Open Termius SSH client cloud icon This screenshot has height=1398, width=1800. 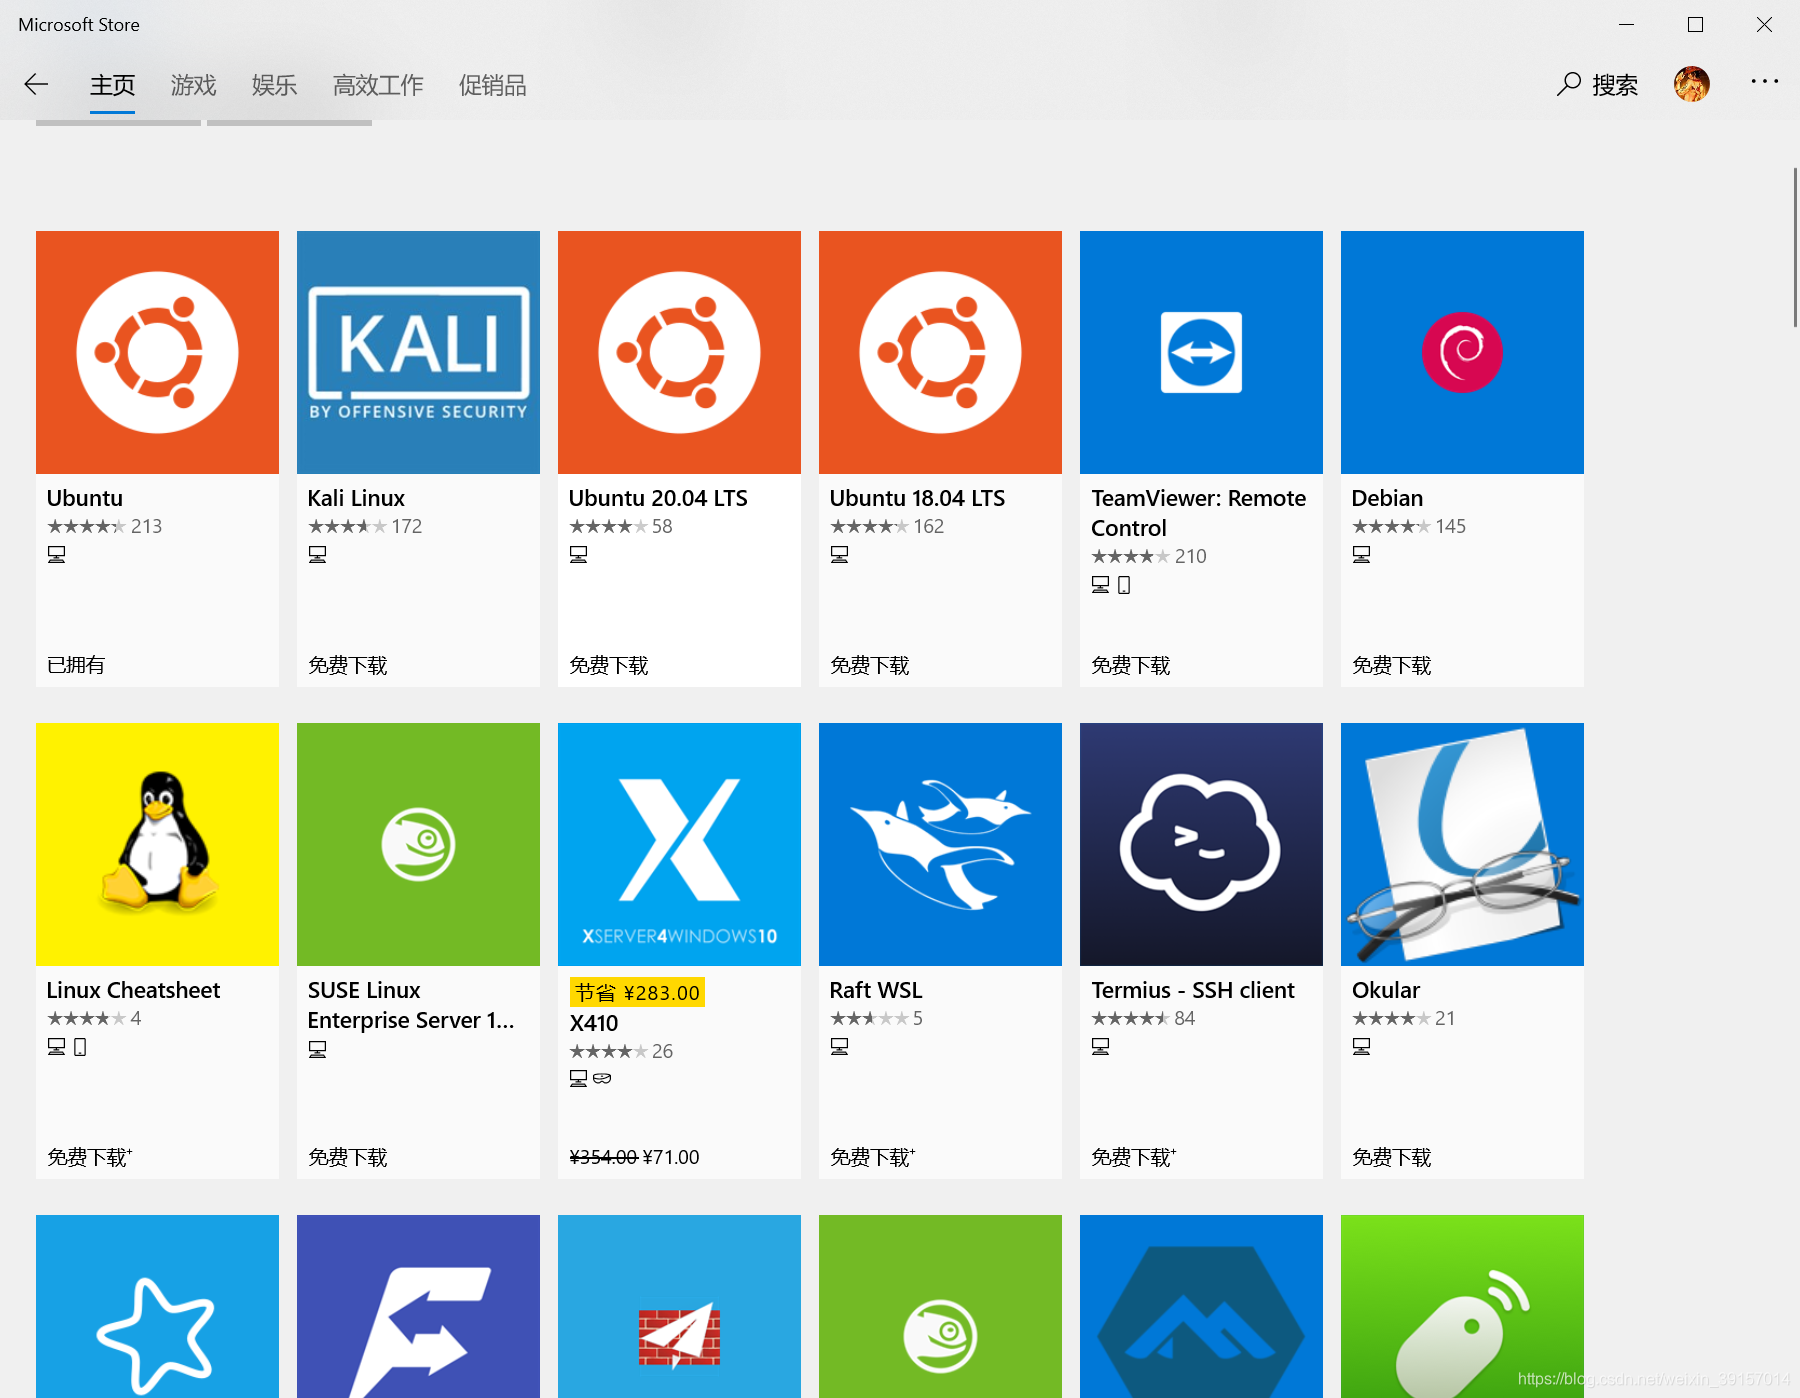(1201, 844)
